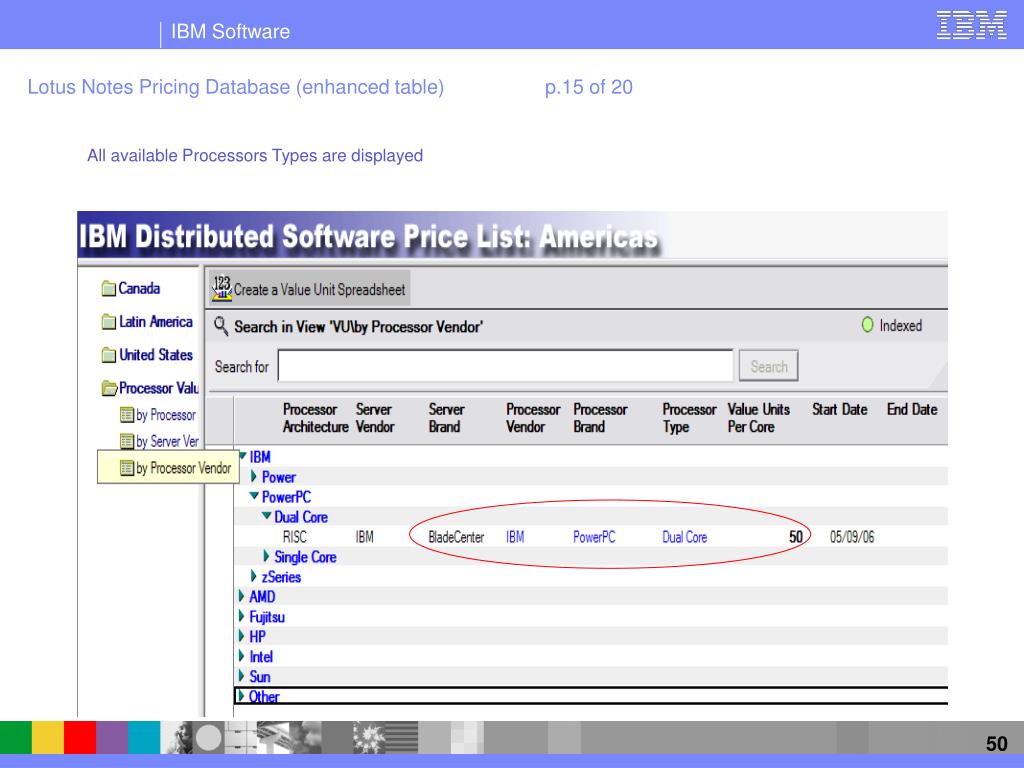Click the 'p.15 of 20' page indicator

click(x=588, y=87)
